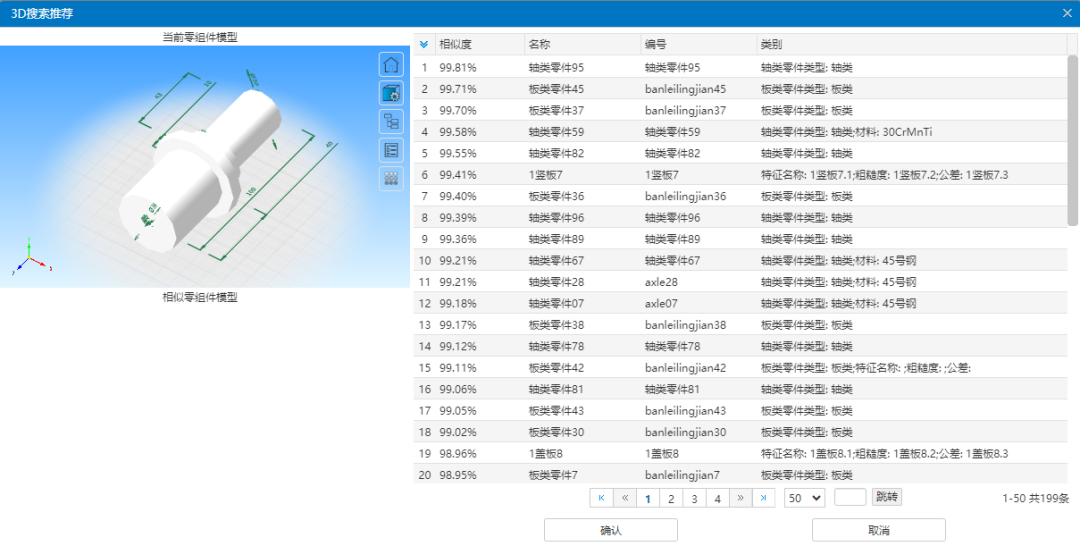Sort by the 编号 column header

698,45
